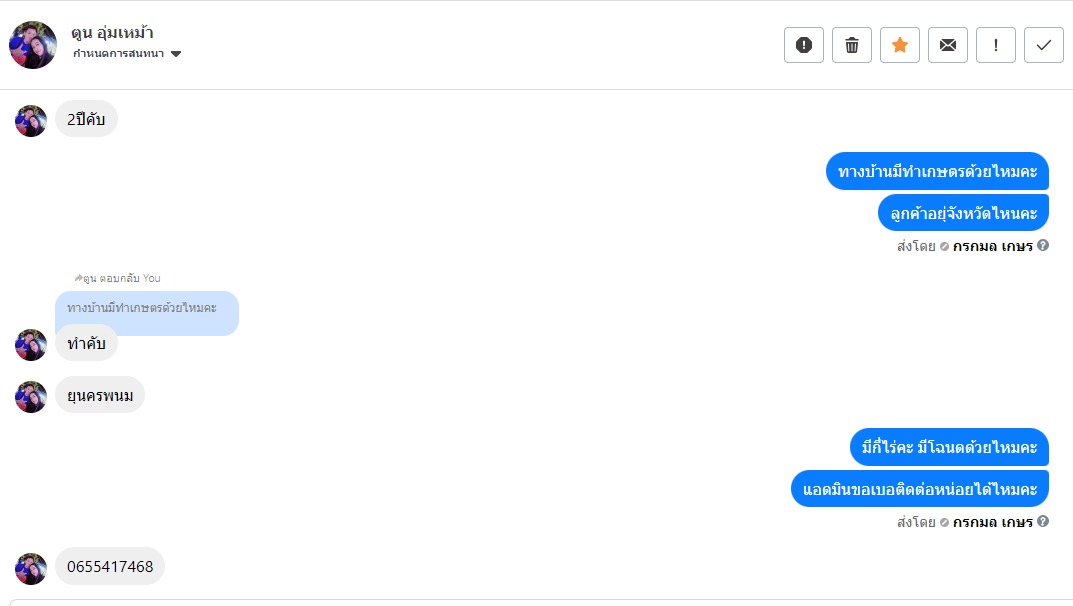
Task: Click the avatar next to ยุนครพนม message
Action: tap(31, 396)
